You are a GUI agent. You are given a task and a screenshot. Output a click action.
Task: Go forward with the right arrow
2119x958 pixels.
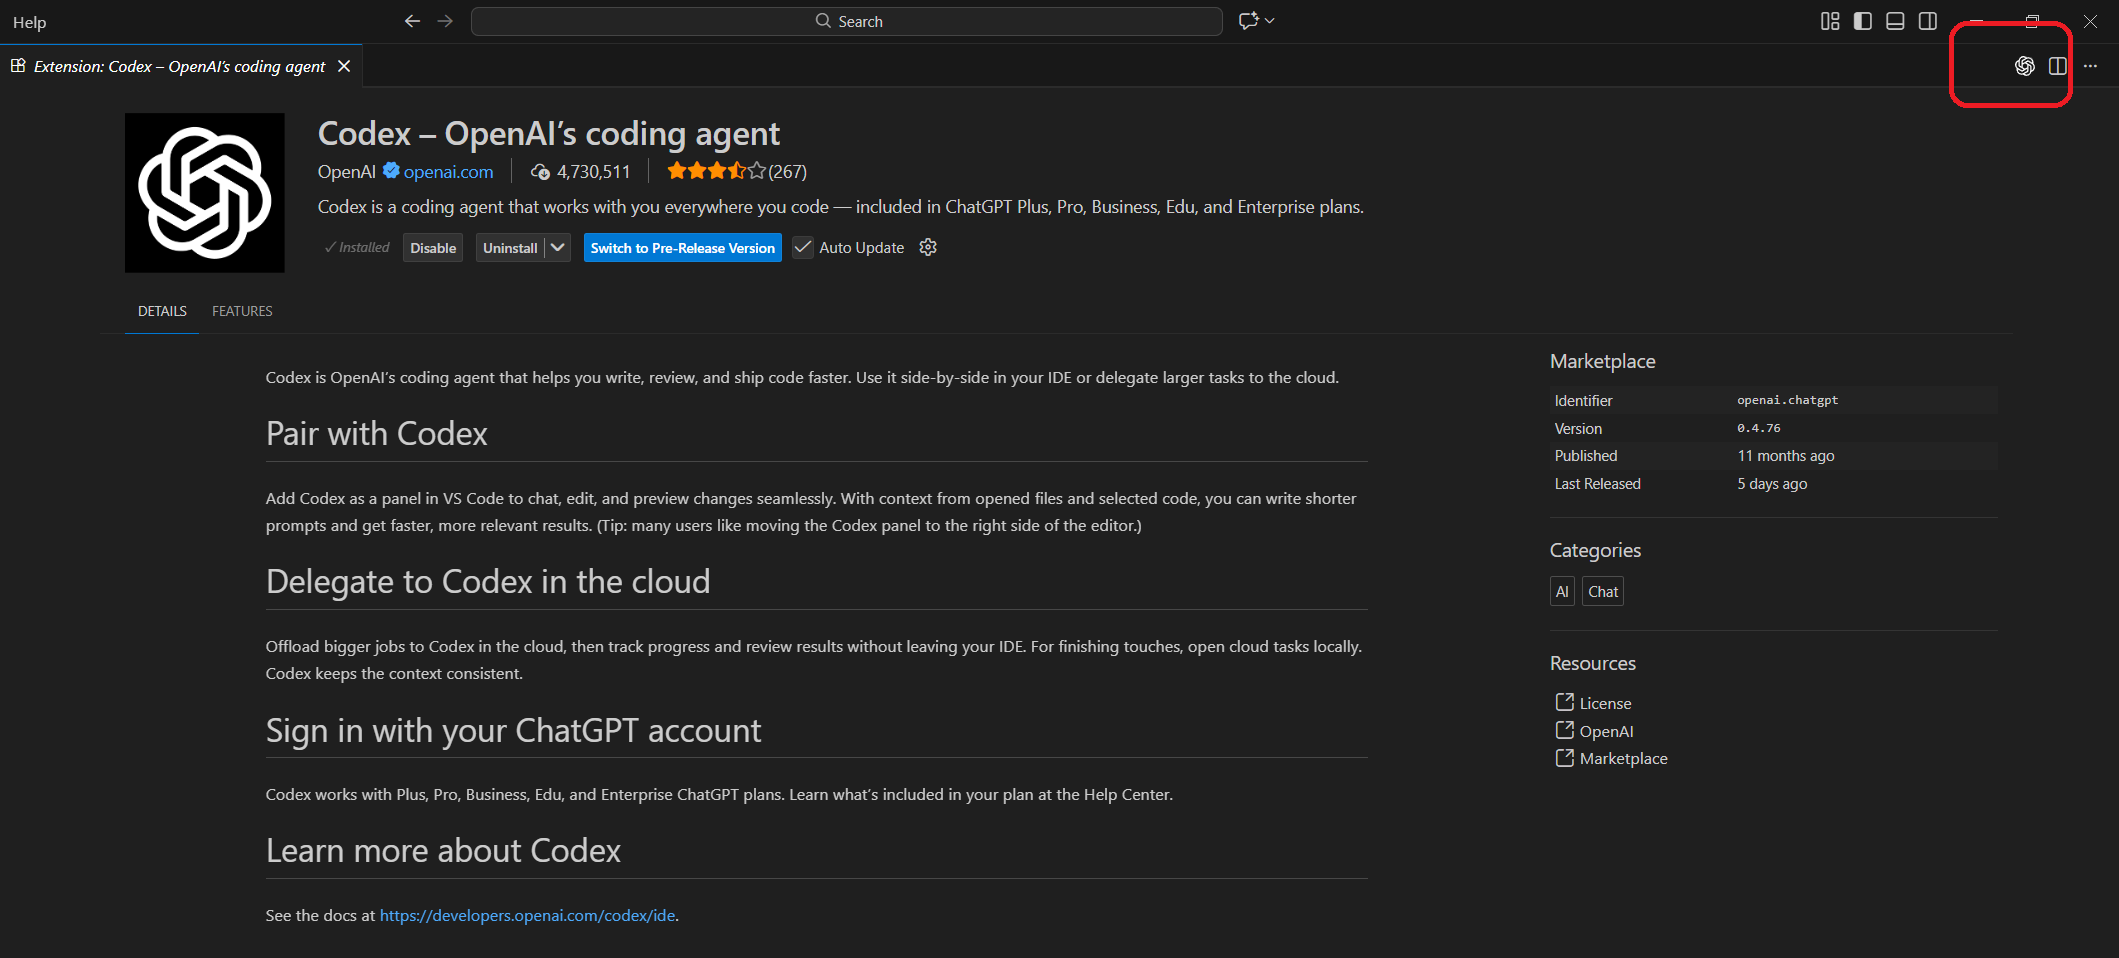click(x=445, y=21)
